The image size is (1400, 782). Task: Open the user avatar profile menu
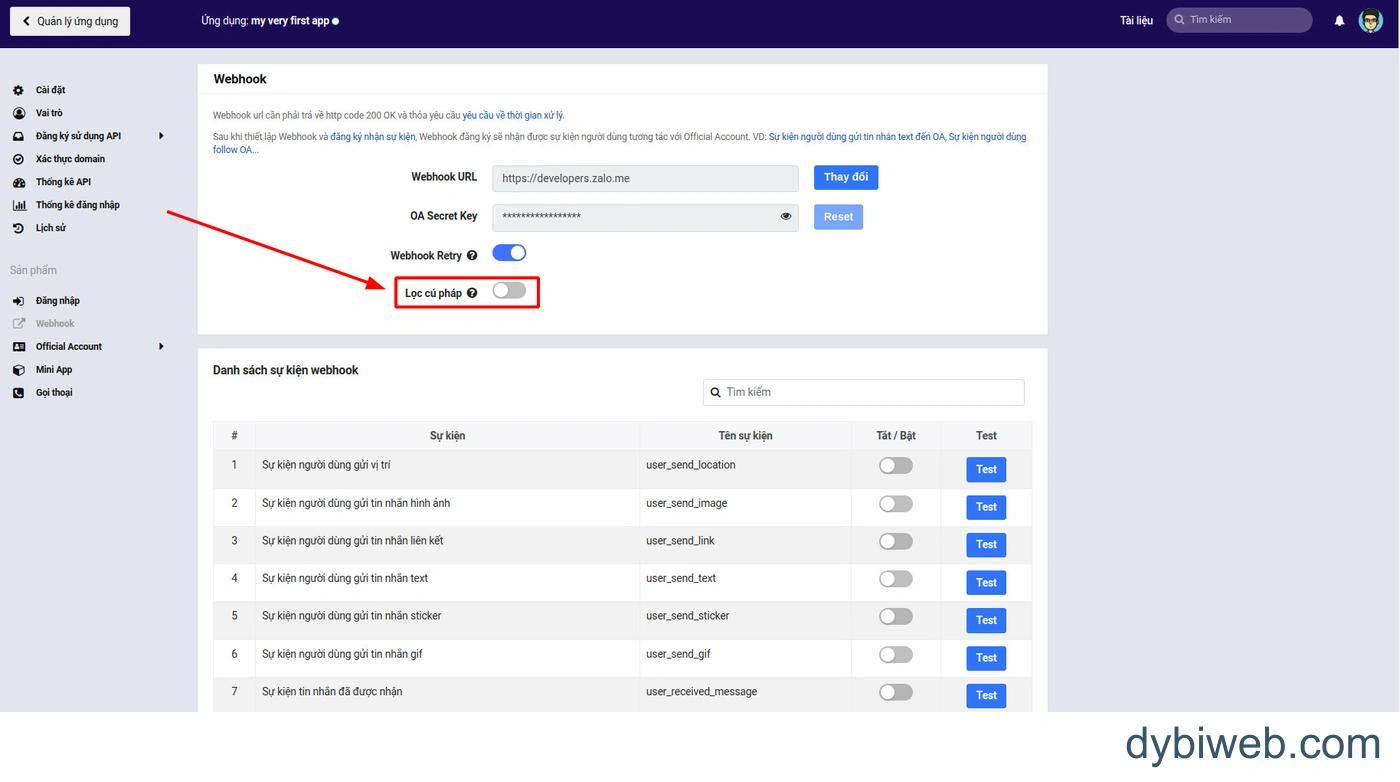coord(1370,20)
